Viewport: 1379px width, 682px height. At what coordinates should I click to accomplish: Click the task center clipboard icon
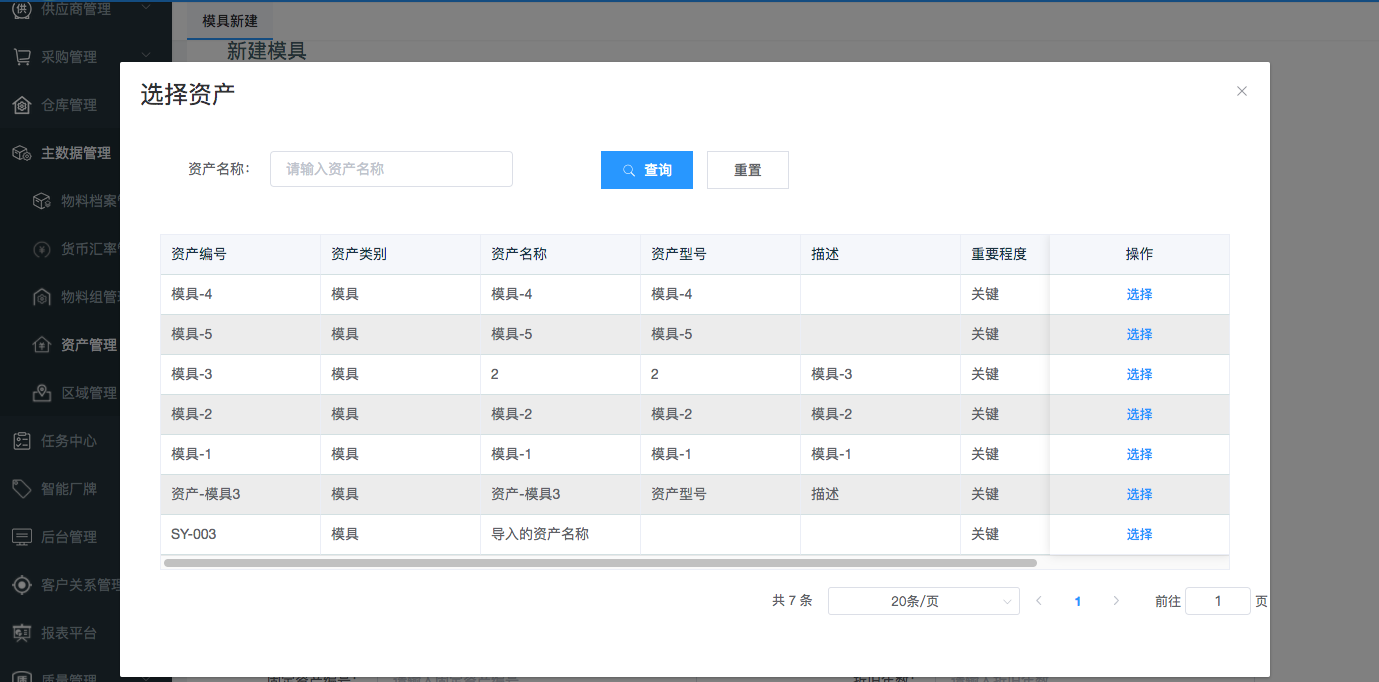click(x=21, y=441)
